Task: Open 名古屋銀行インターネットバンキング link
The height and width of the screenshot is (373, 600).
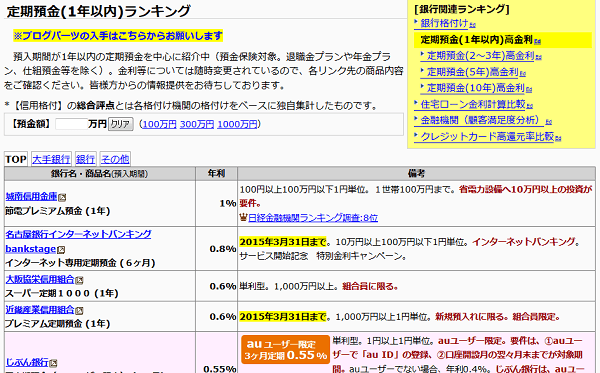Action: [78, 234]
